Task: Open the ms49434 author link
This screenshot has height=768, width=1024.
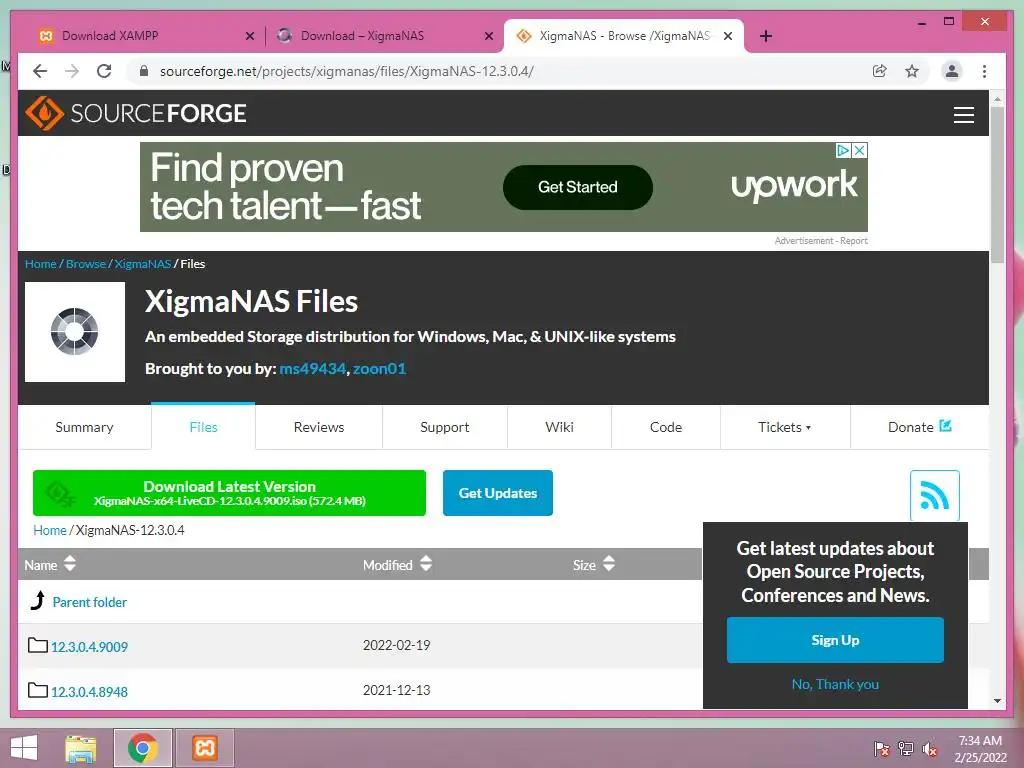Action: (312, 368)
